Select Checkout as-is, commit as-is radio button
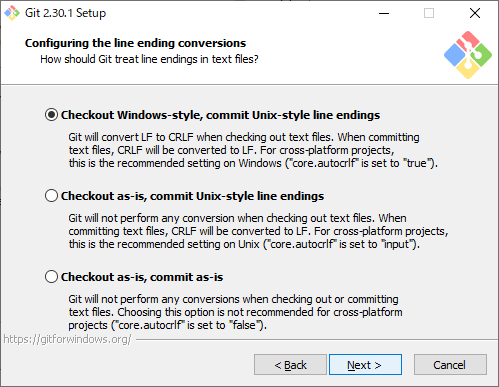This screenshot has height=387, width=499. 51,277
